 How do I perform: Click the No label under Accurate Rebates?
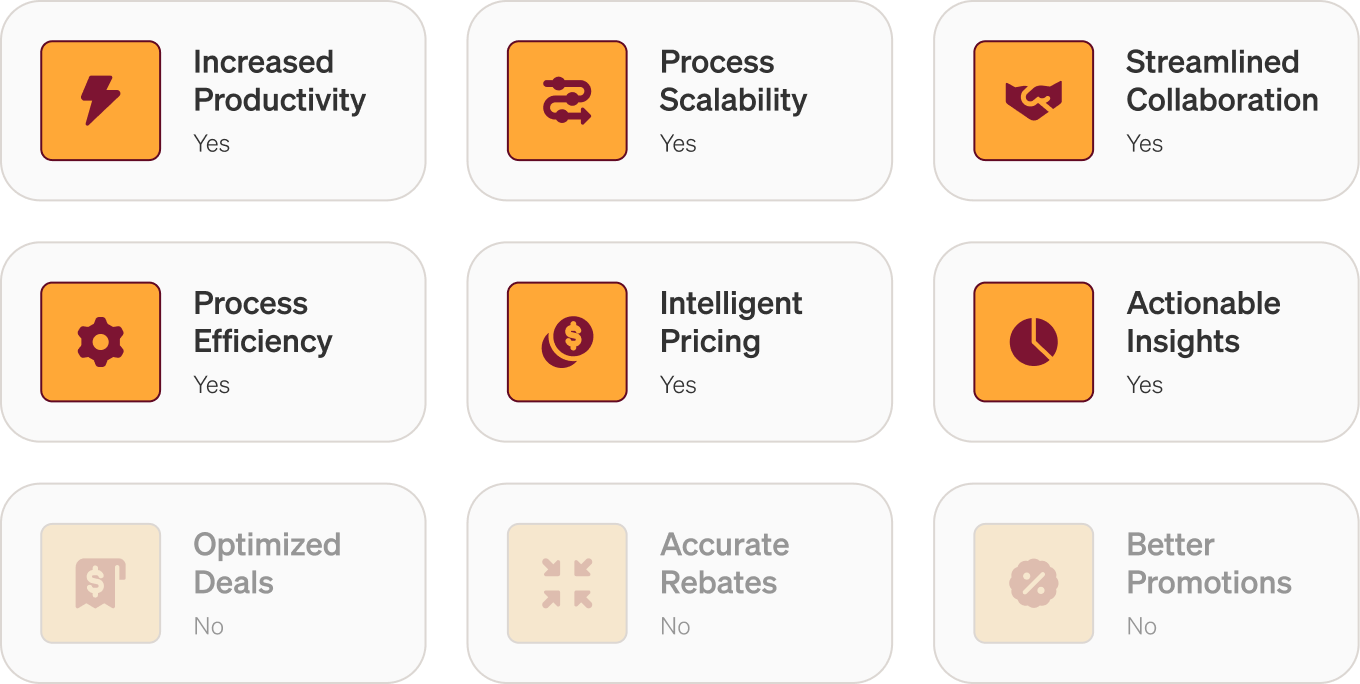(675, 626)
